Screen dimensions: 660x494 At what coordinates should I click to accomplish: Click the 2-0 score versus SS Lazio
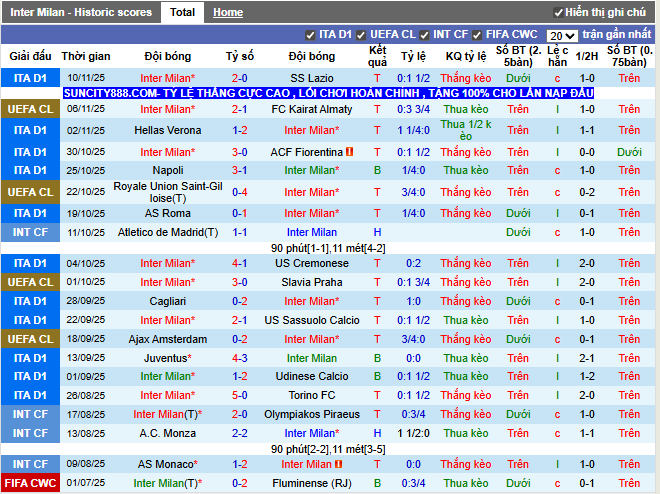(x=240, y=78)
